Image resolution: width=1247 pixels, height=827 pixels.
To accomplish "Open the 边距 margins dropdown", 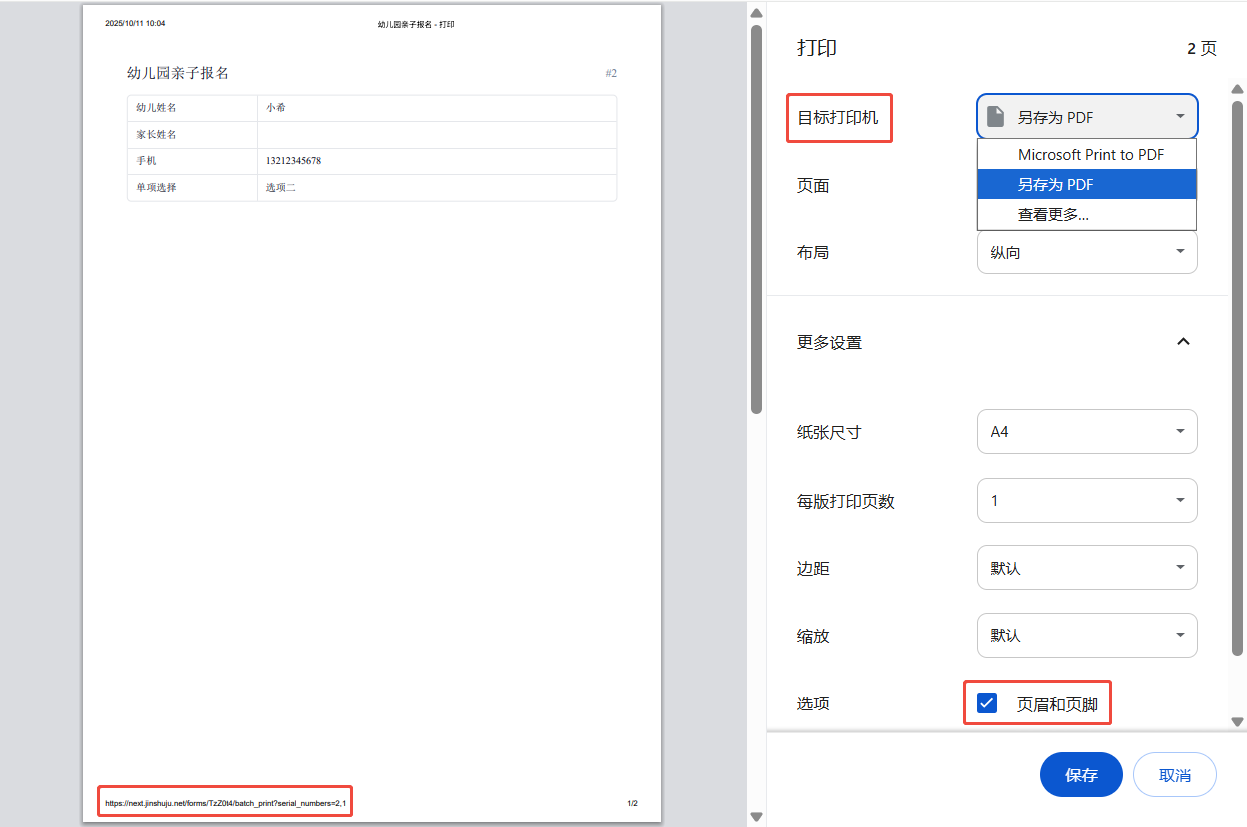I will point(1086,568).
